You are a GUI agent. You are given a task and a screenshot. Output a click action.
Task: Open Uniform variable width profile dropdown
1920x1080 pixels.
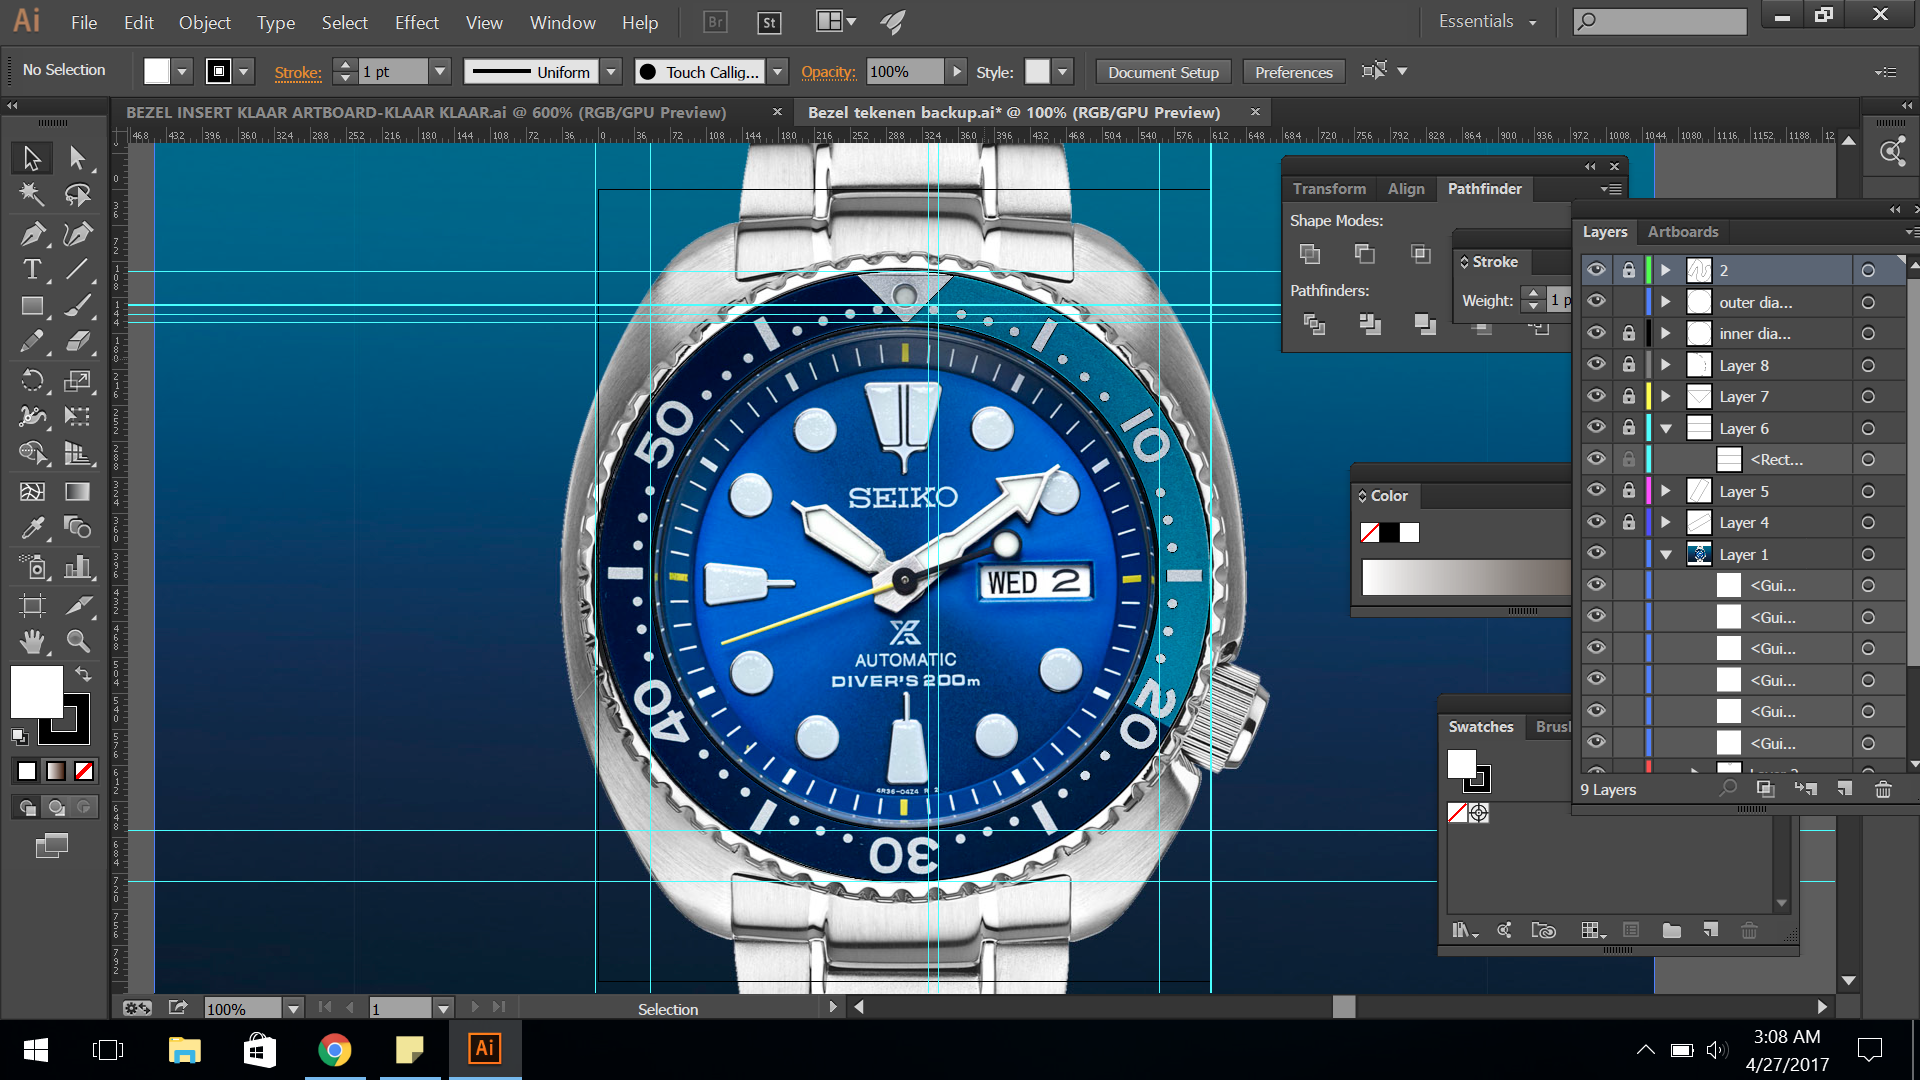[x=611, y=71]
